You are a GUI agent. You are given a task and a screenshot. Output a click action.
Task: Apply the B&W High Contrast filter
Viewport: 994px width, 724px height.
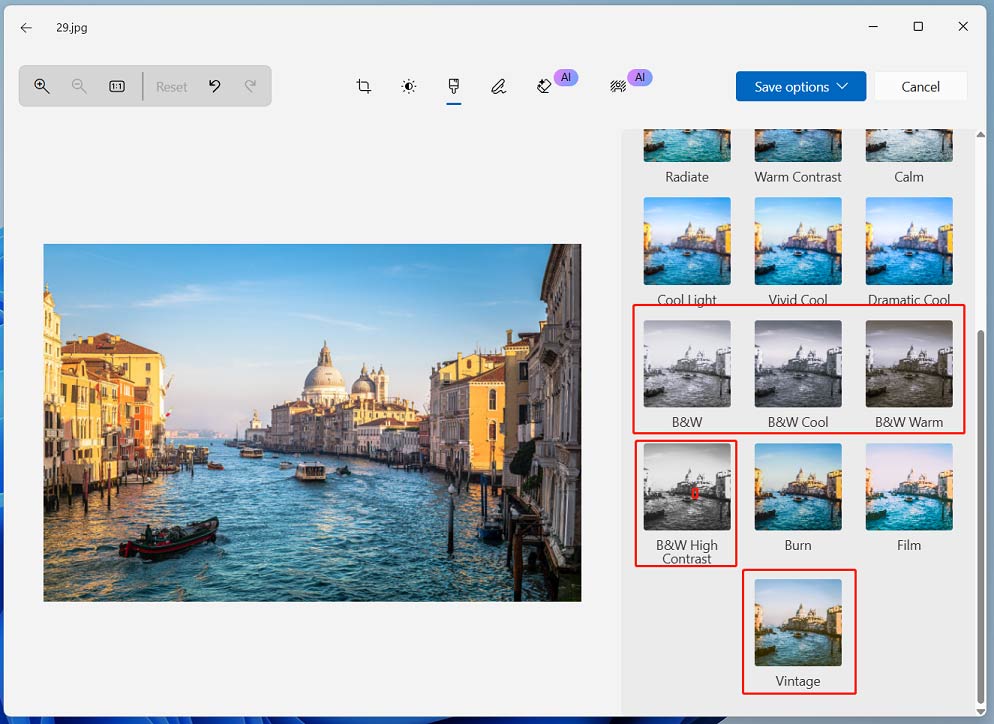[x=686, y=487]
